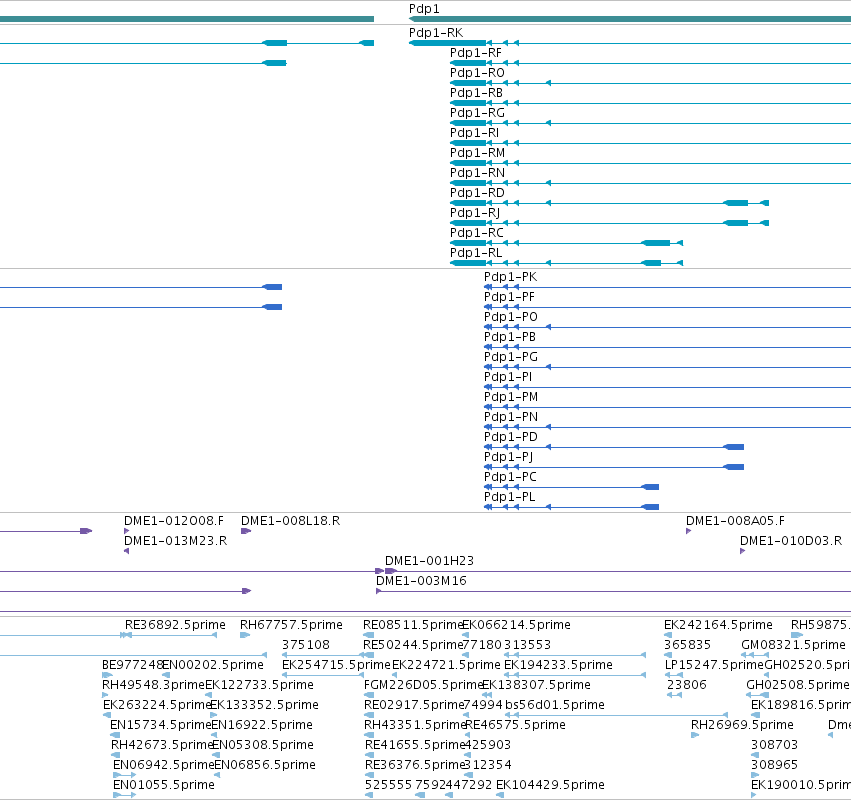The height and width of the screenshot is (800, 851).
Task: Select the distal coding block of Pdp1-PC
Action: (x=650, y=487)
